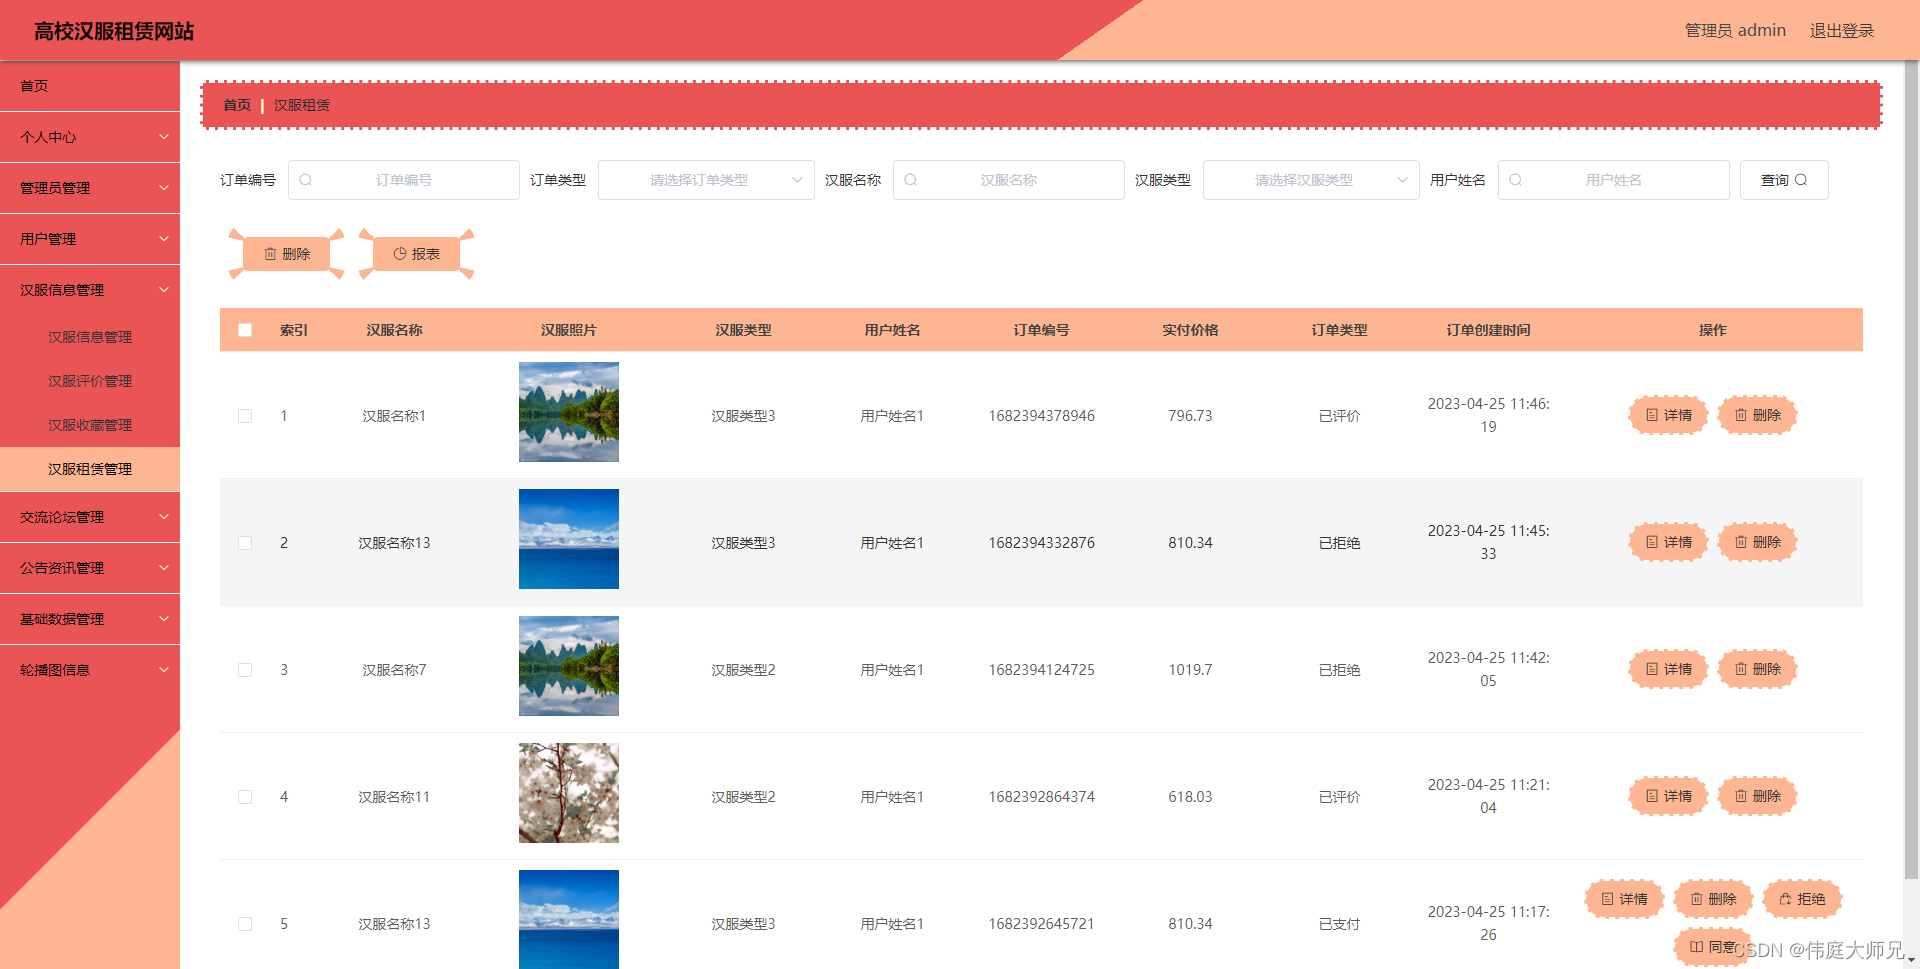Go to 首页 in the sidebar

90,86
